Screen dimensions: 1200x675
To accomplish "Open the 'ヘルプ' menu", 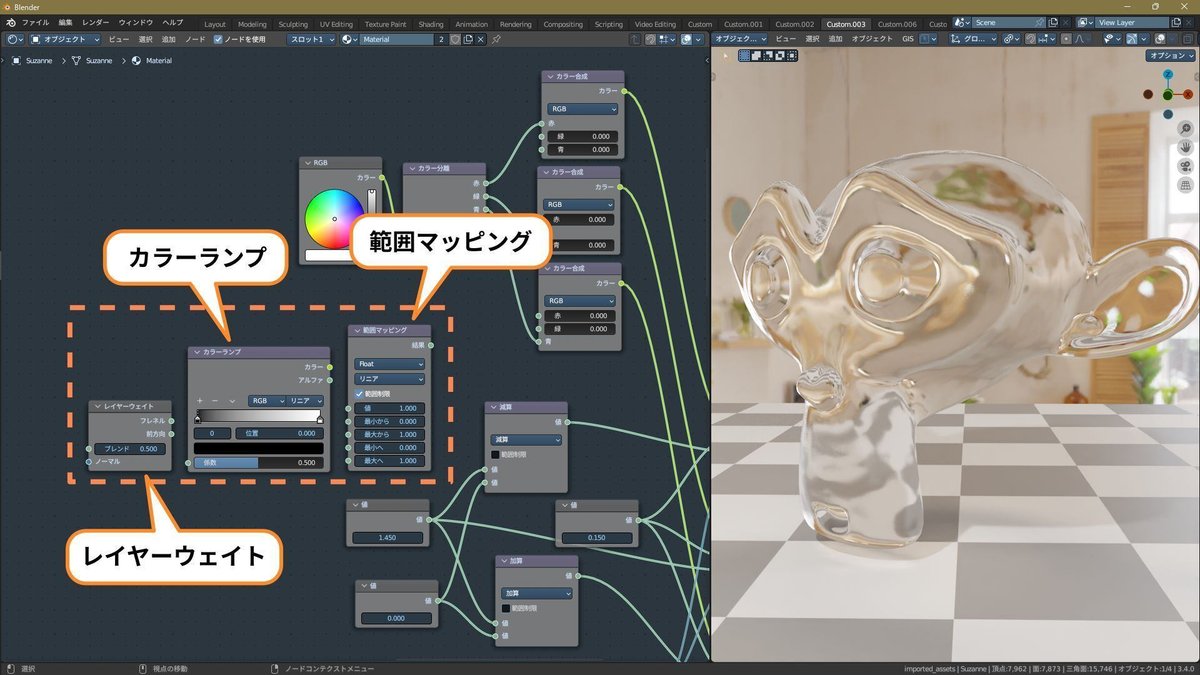I will tap(172, 22).
